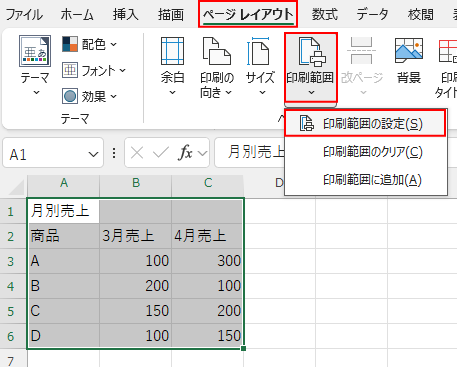Choose 印刷範囲に追加(A) from the menu
This screenshot has width=457, height=367.
tap(366, 180)
